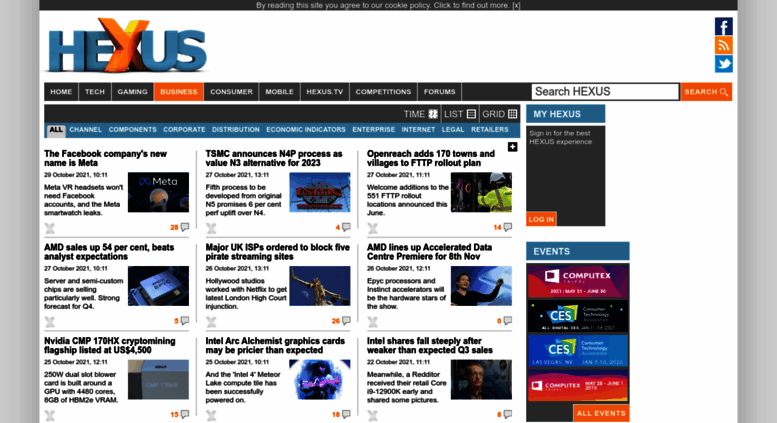The image size is (777, 423).
Task: Open Computex 2021 event banner
Action: click(x=578, y=281)
